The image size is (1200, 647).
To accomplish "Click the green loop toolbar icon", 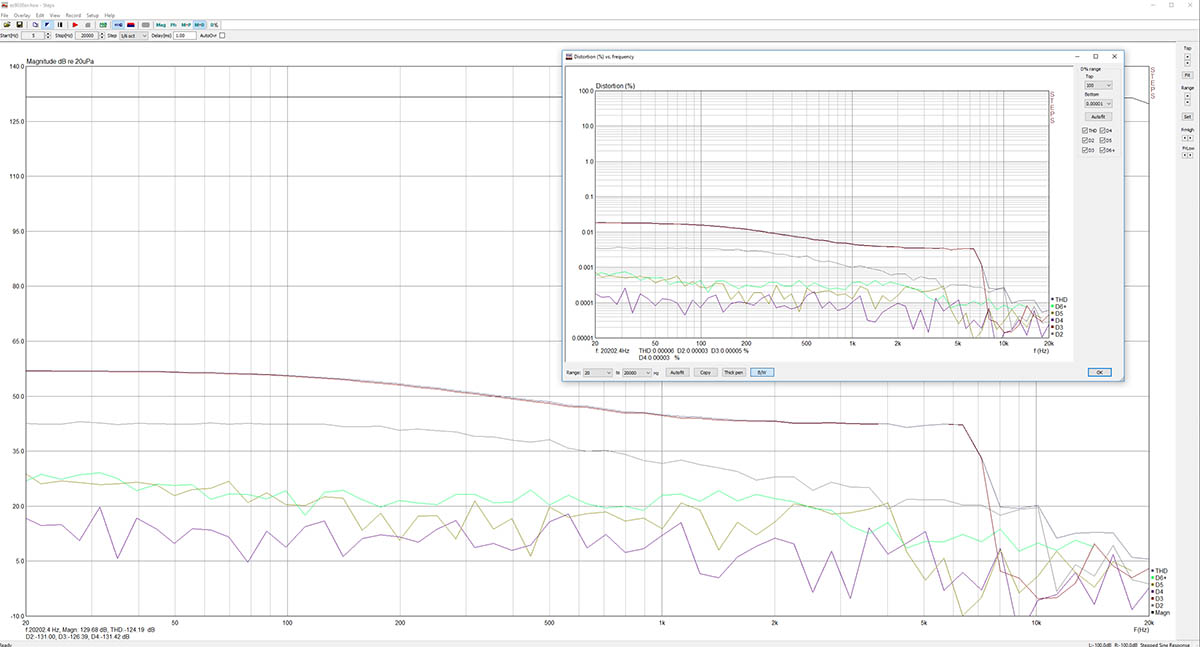I will (103, 25).
